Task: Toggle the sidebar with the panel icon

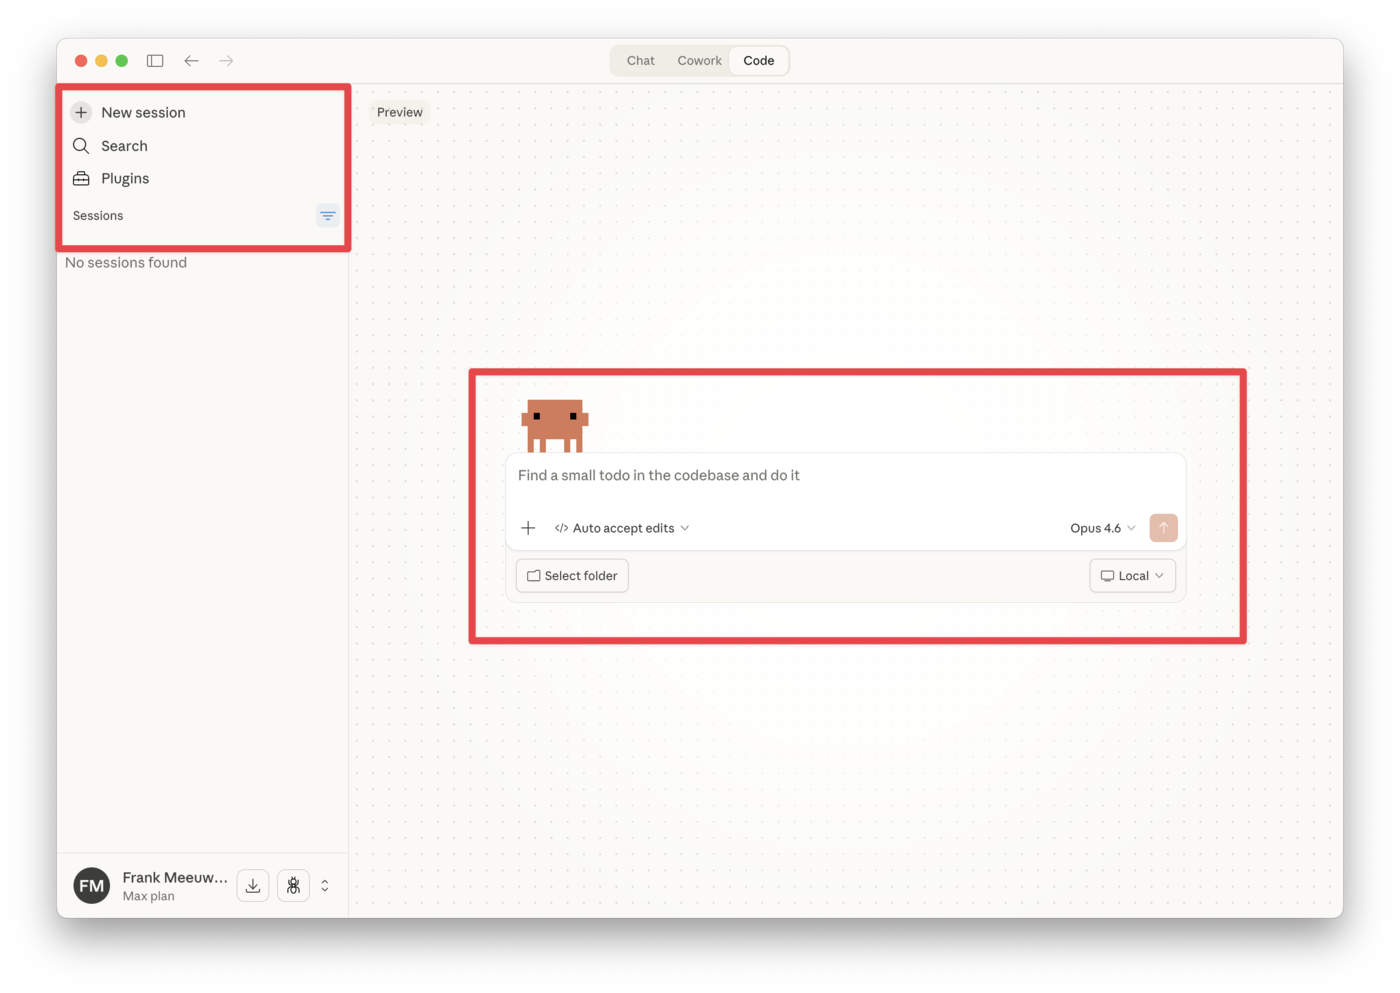Action: point(155,60)
